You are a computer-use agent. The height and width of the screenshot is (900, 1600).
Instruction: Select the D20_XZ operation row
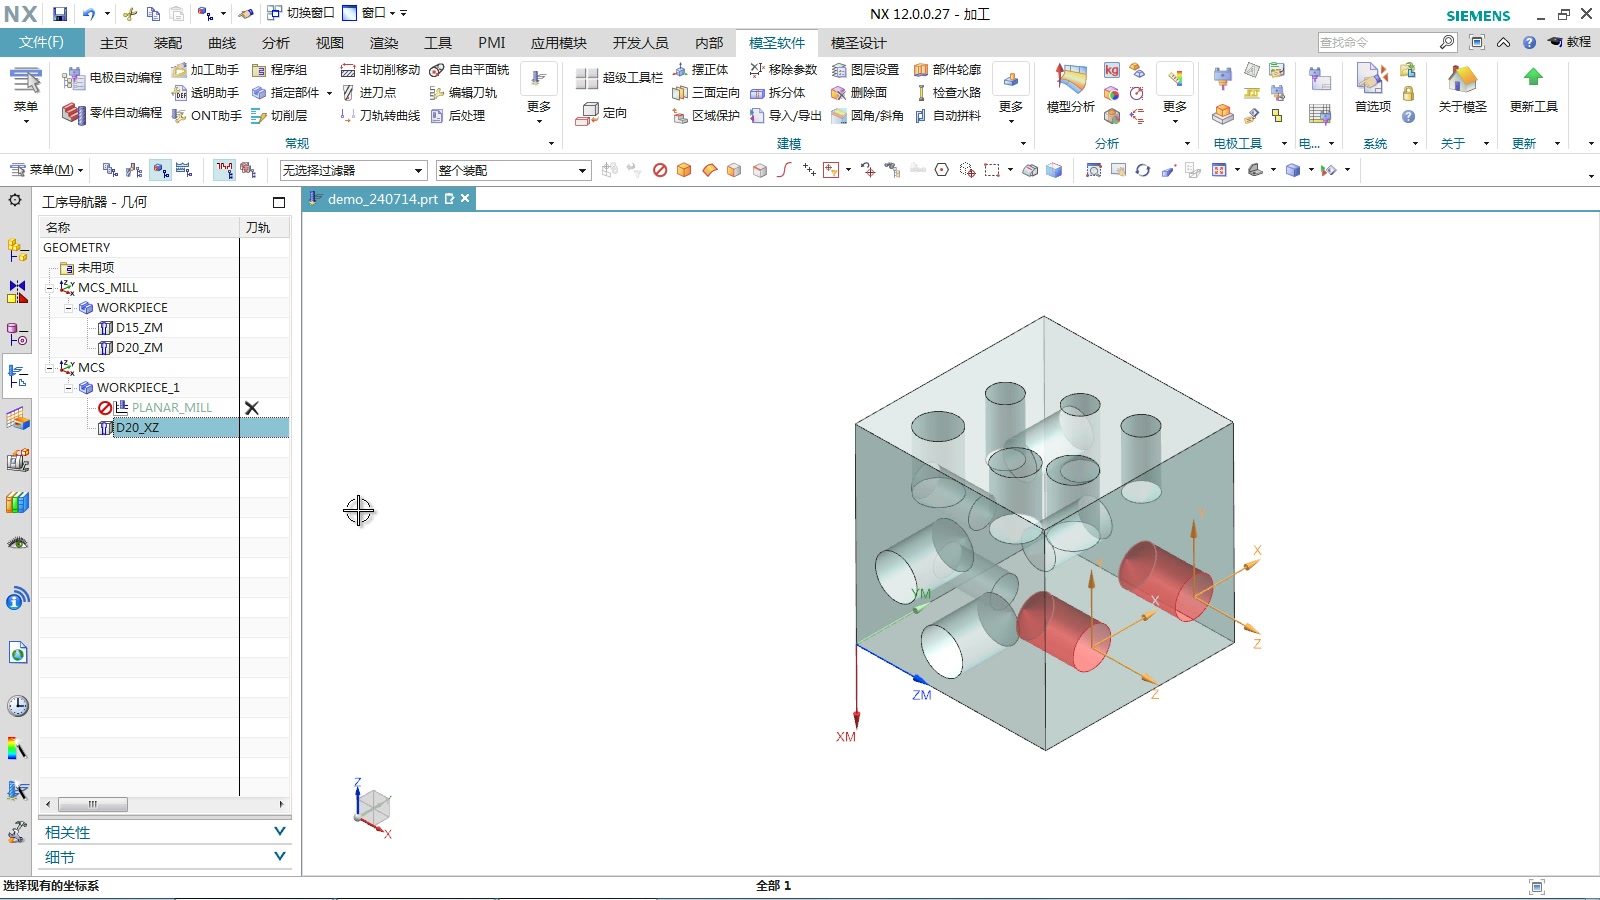point(164,428)
